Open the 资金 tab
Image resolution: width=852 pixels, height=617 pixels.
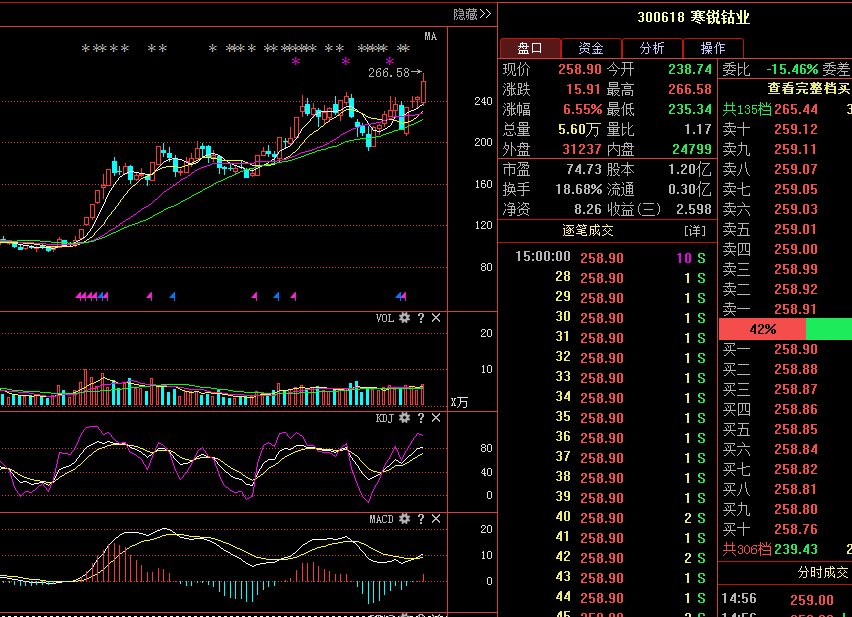[x=591, y=48]
